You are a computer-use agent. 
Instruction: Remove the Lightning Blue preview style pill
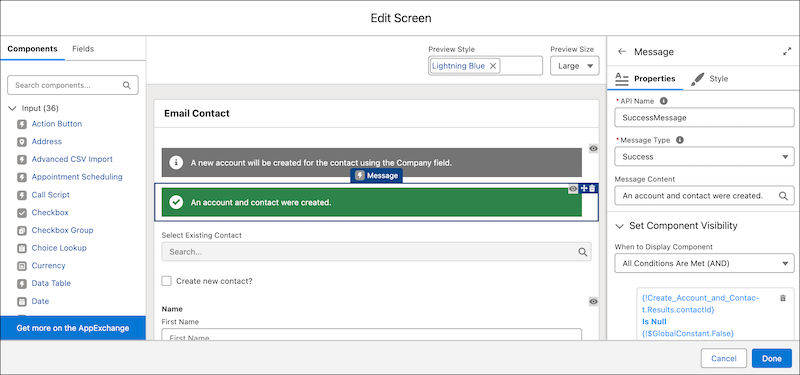coord(492,66)
